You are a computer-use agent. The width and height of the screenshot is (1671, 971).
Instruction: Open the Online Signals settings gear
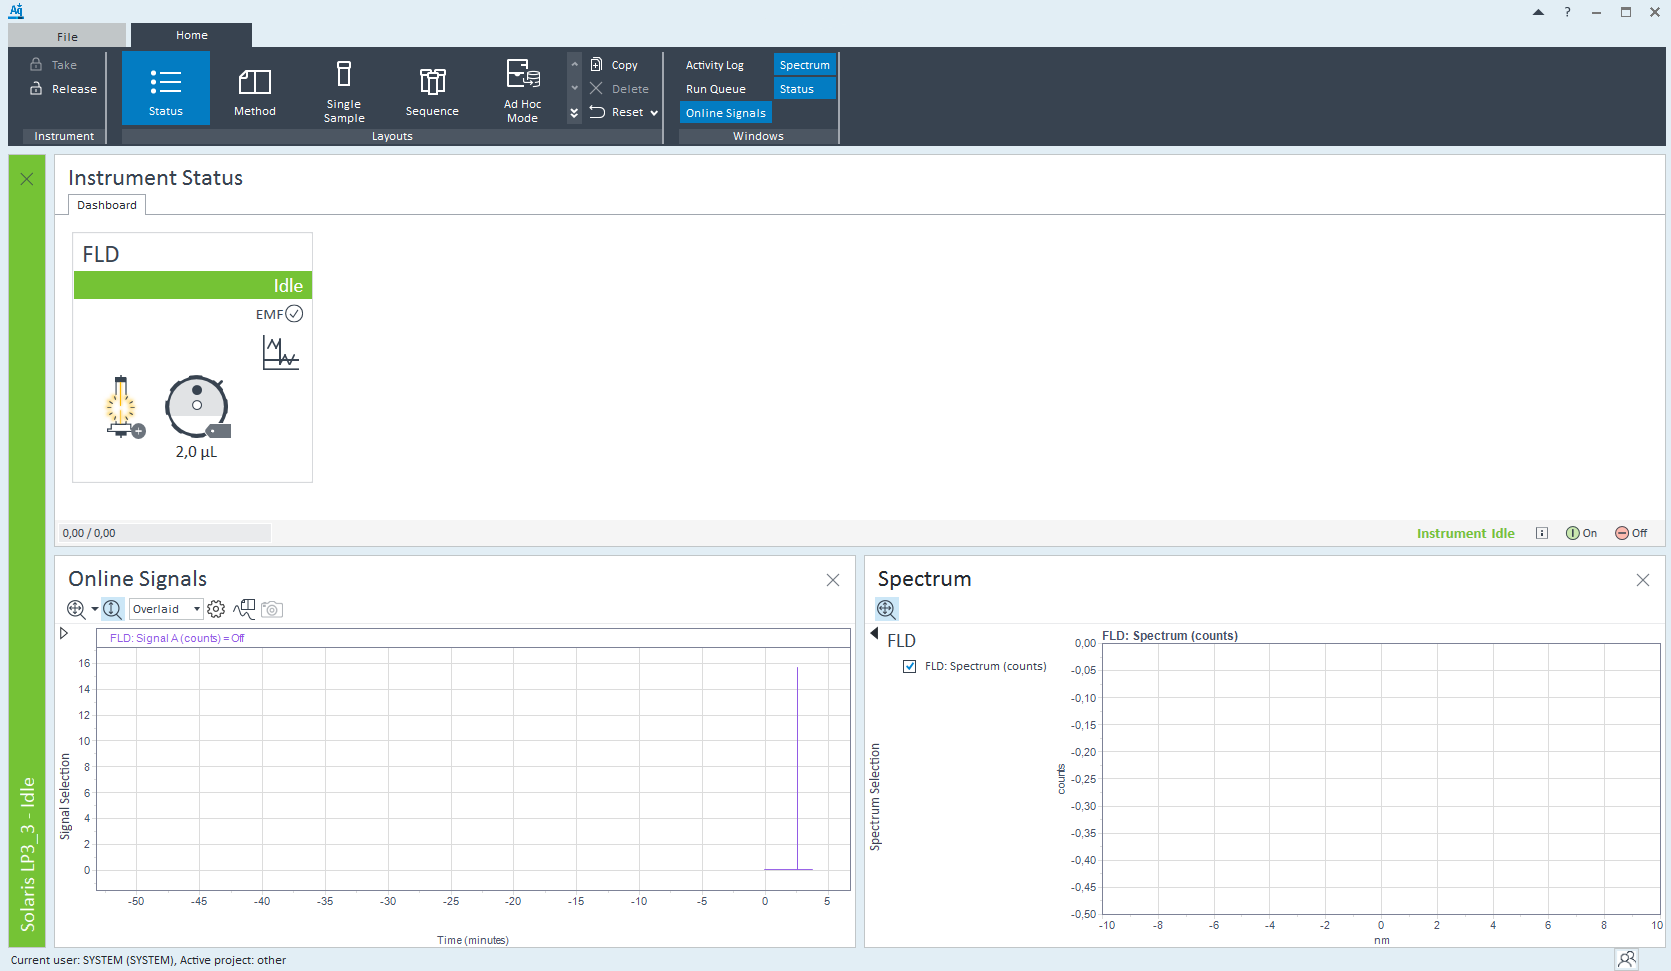pyautogui.click(x=216, y=609)
